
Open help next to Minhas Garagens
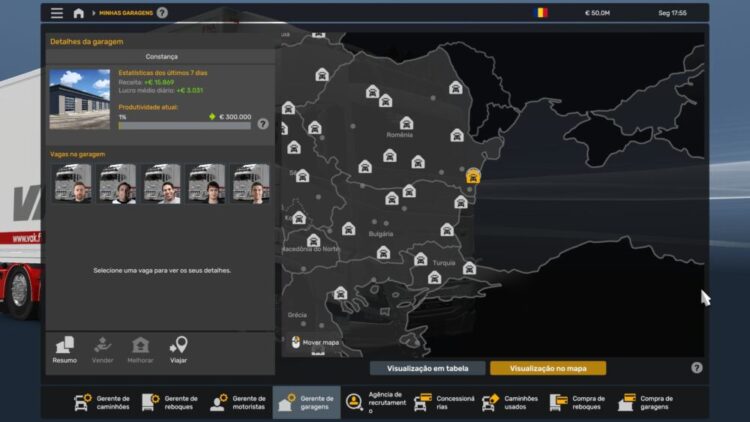tap(162, 13)
